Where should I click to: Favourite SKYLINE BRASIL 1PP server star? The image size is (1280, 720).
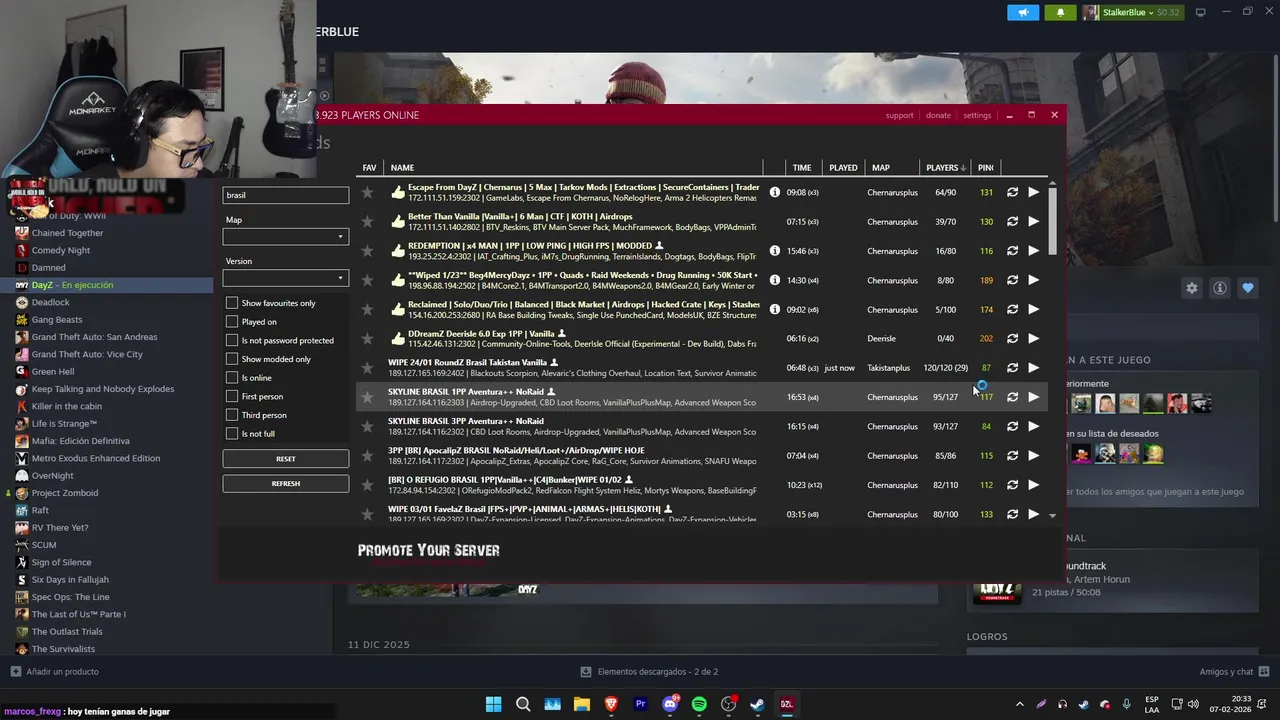367,397
